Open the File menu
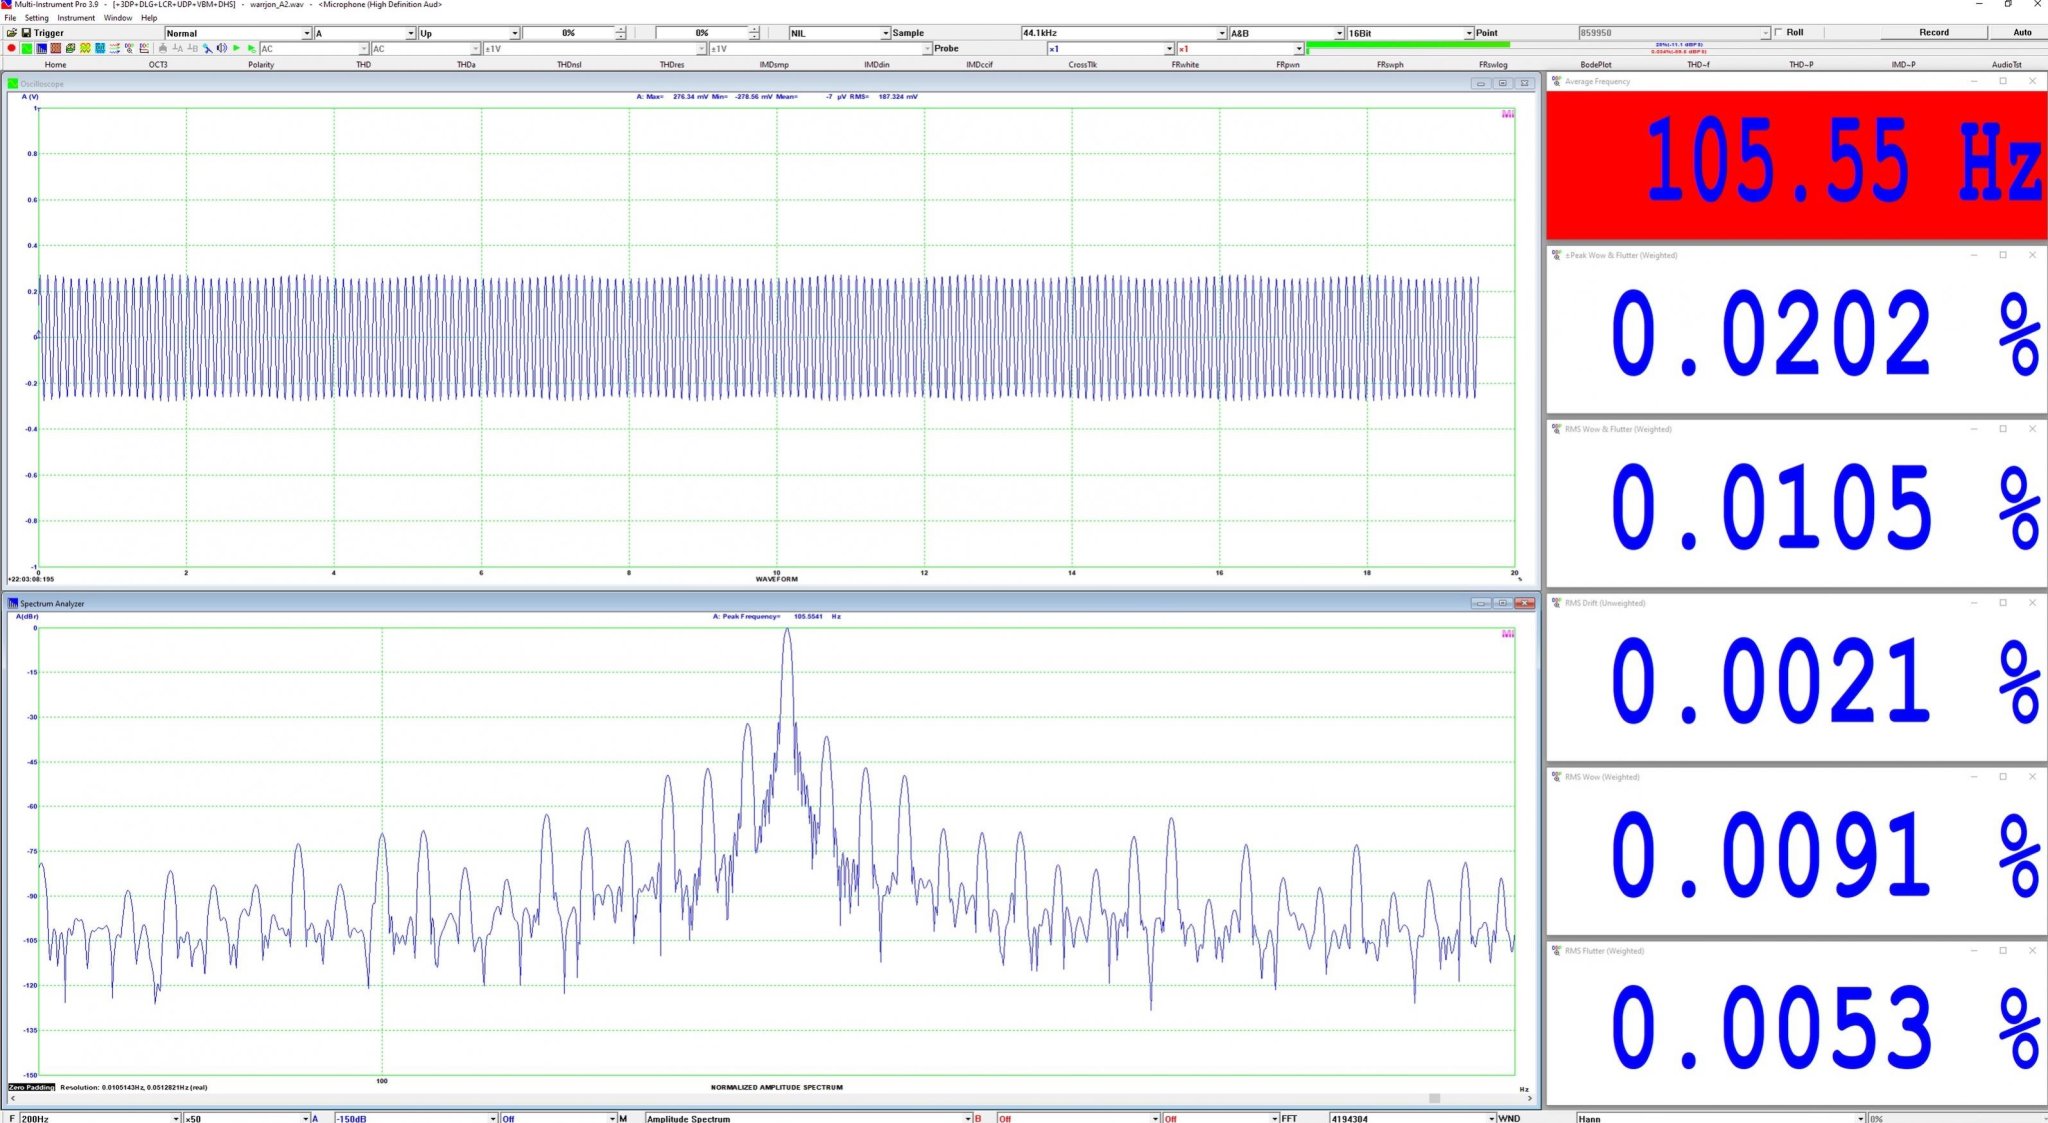2048x1123 pixels. point(10,18)
